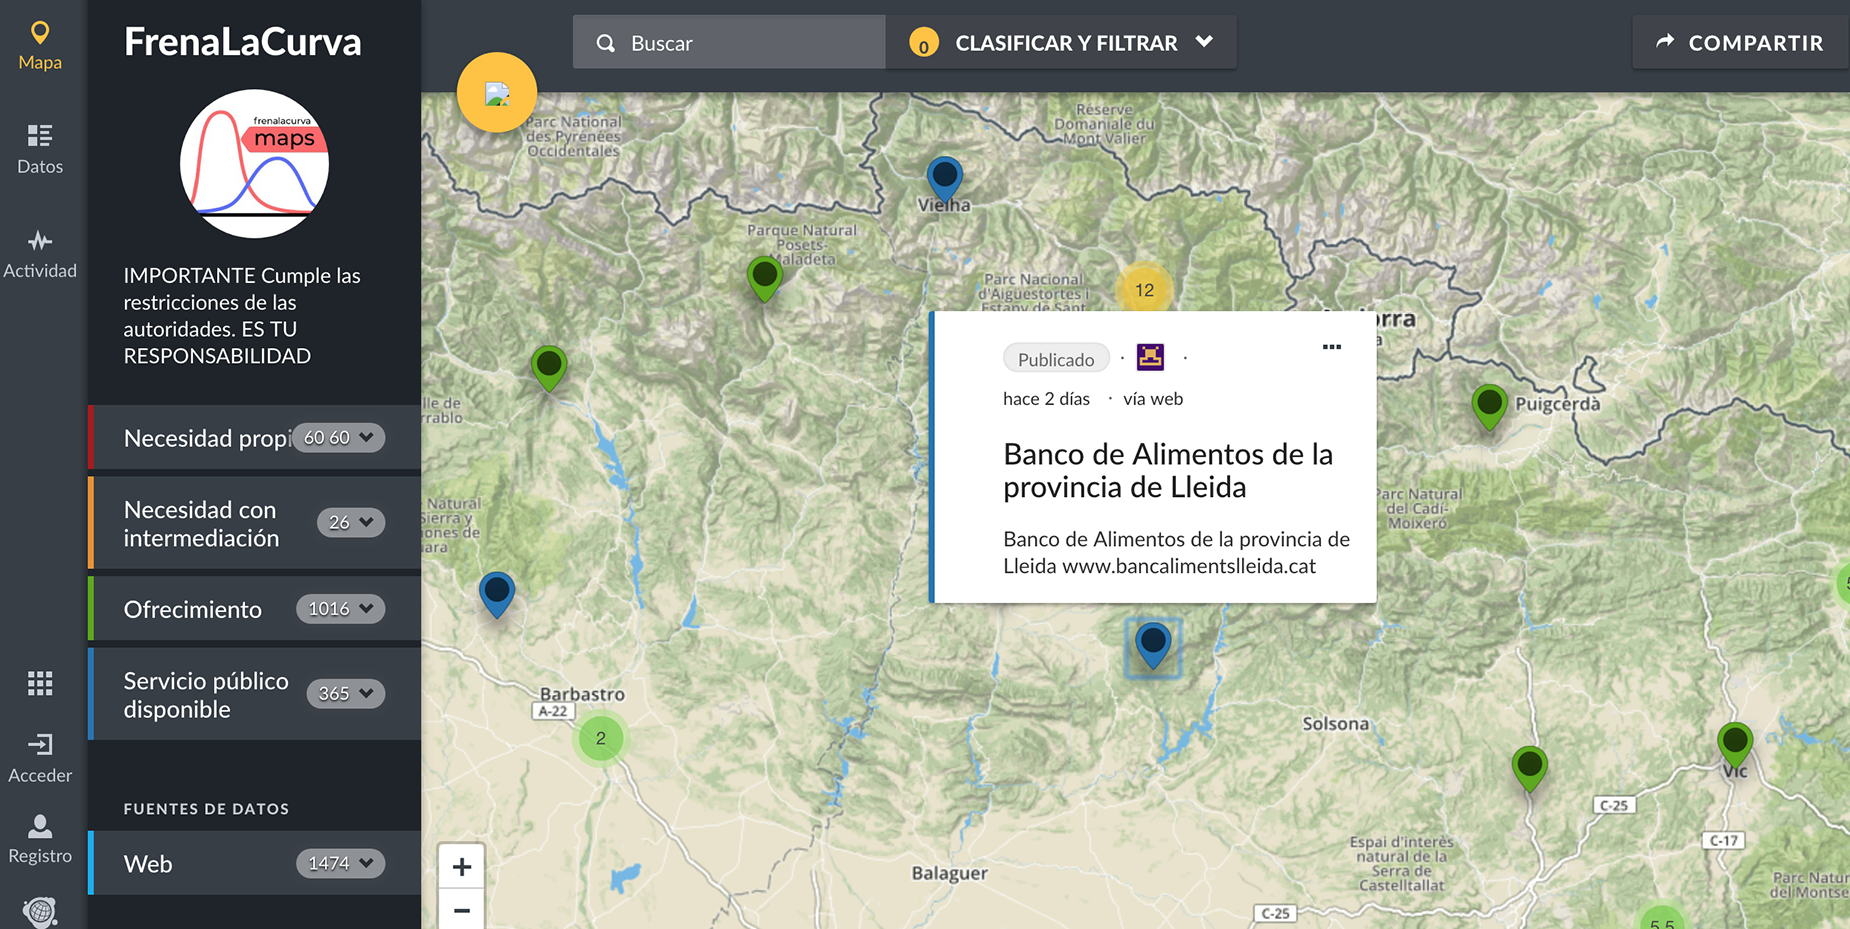Select the green marker at Vic
The width and height of the screenshot is (1850, 929).
[x=1735, y=745]
